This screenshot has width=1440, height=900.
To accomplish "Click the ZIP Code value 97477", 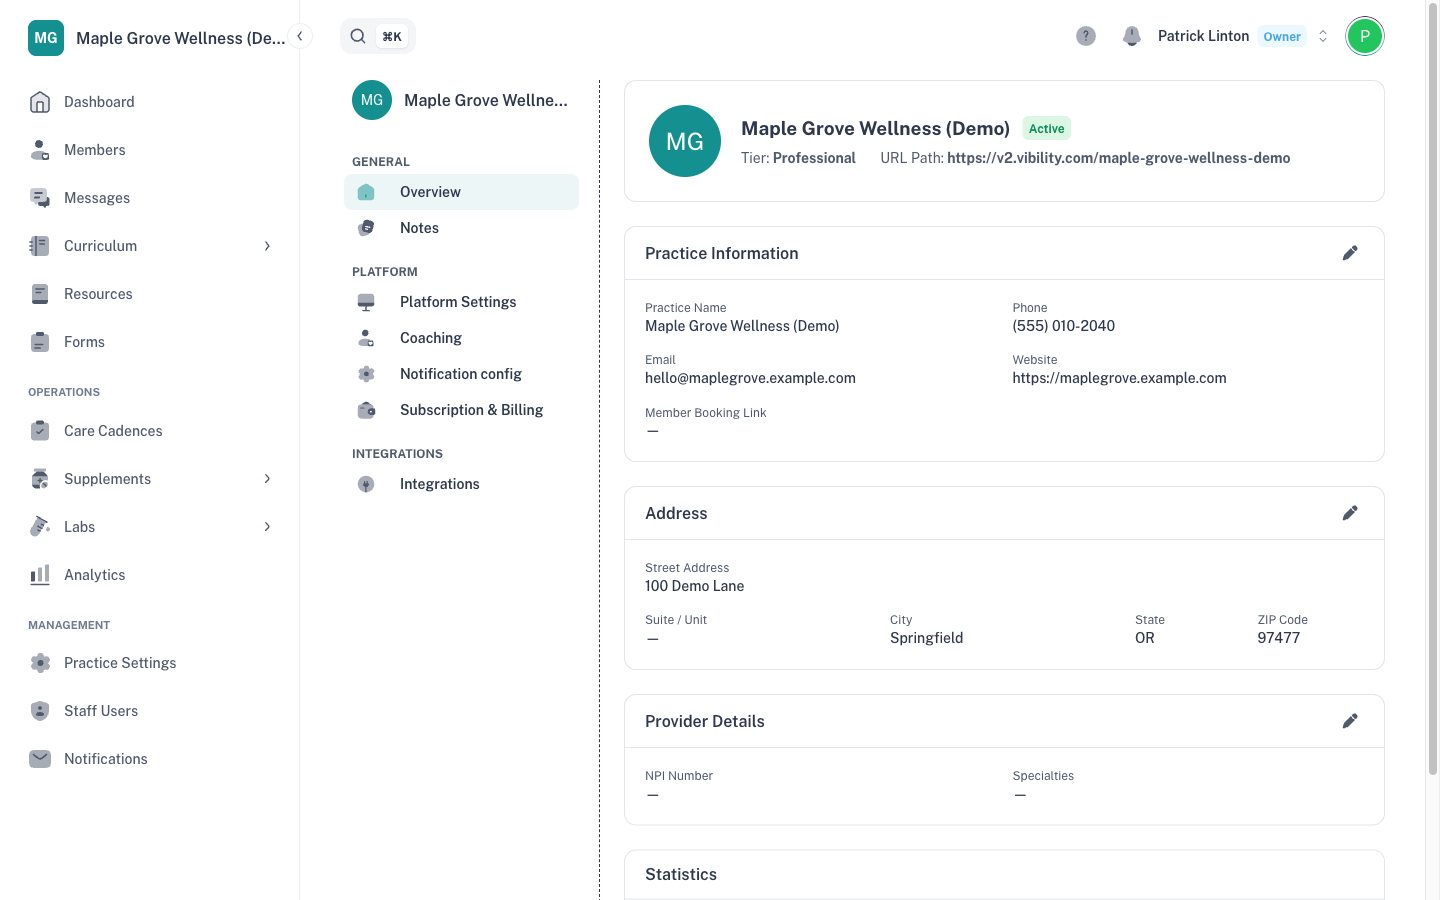I will pyautogui.click(x=1279, y=638).
